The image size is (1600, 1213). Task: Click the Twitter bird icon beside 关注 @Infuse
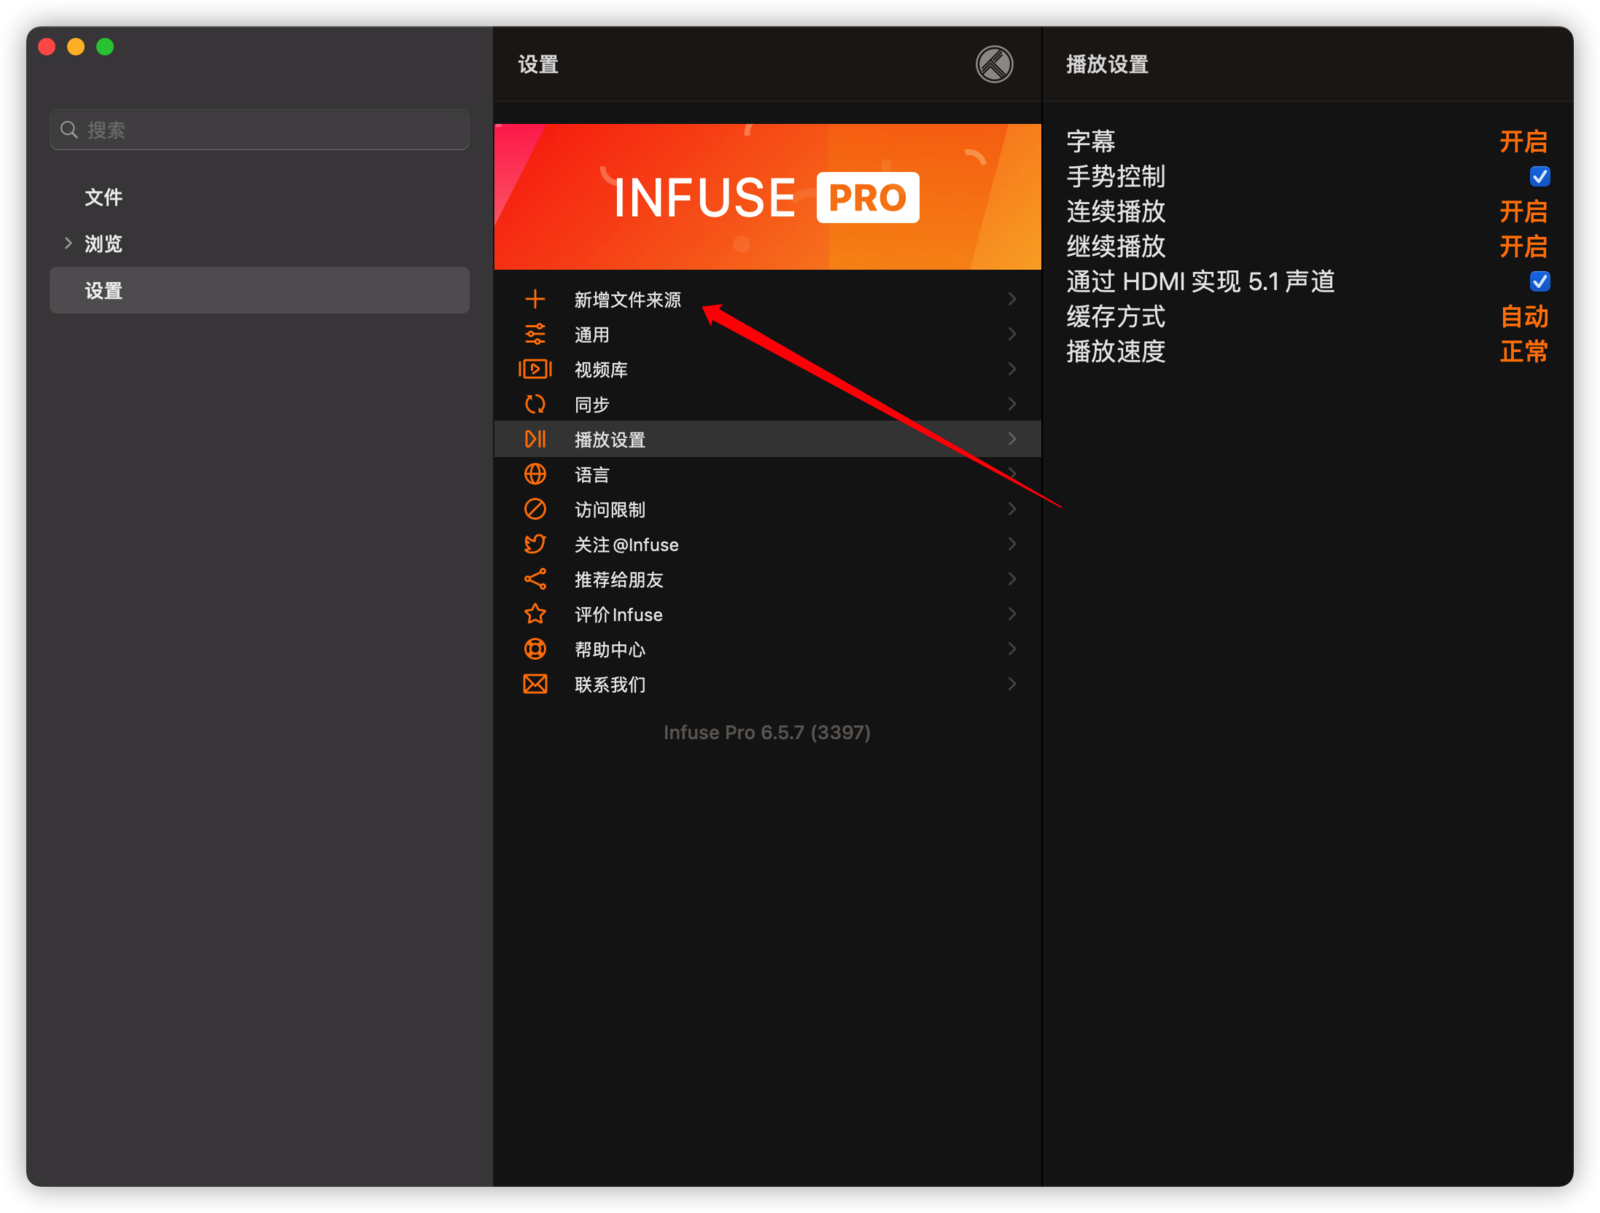pos(535,544)
